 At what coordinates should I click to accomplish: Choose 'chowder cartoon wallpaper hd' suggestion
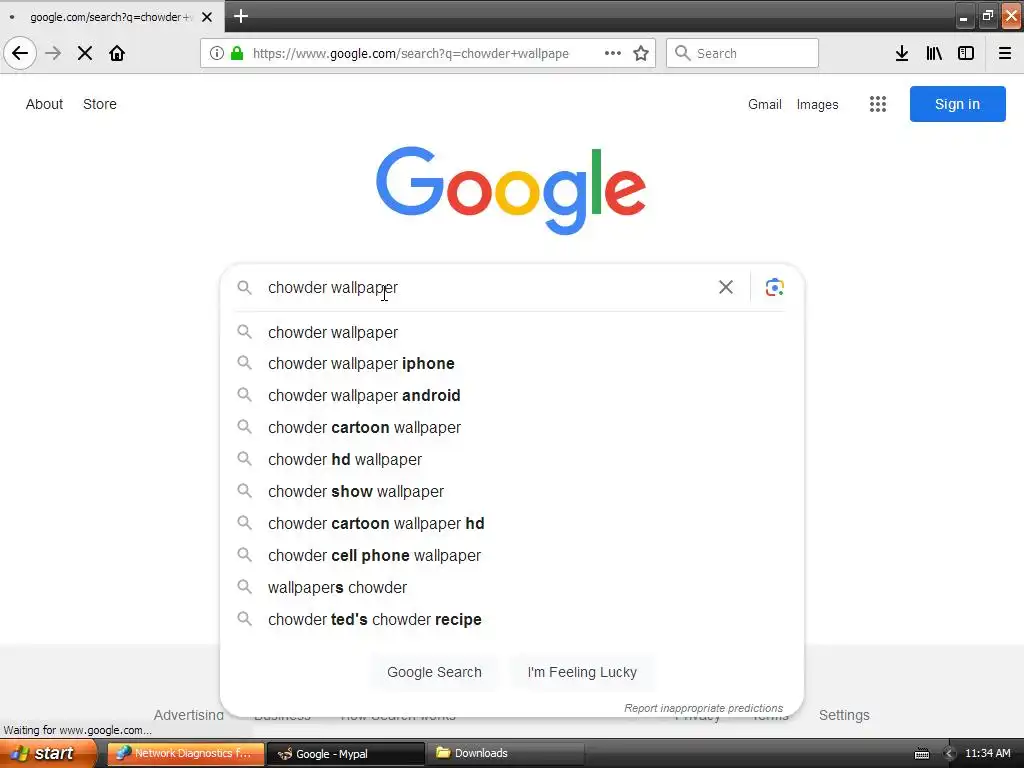[511, 523]
